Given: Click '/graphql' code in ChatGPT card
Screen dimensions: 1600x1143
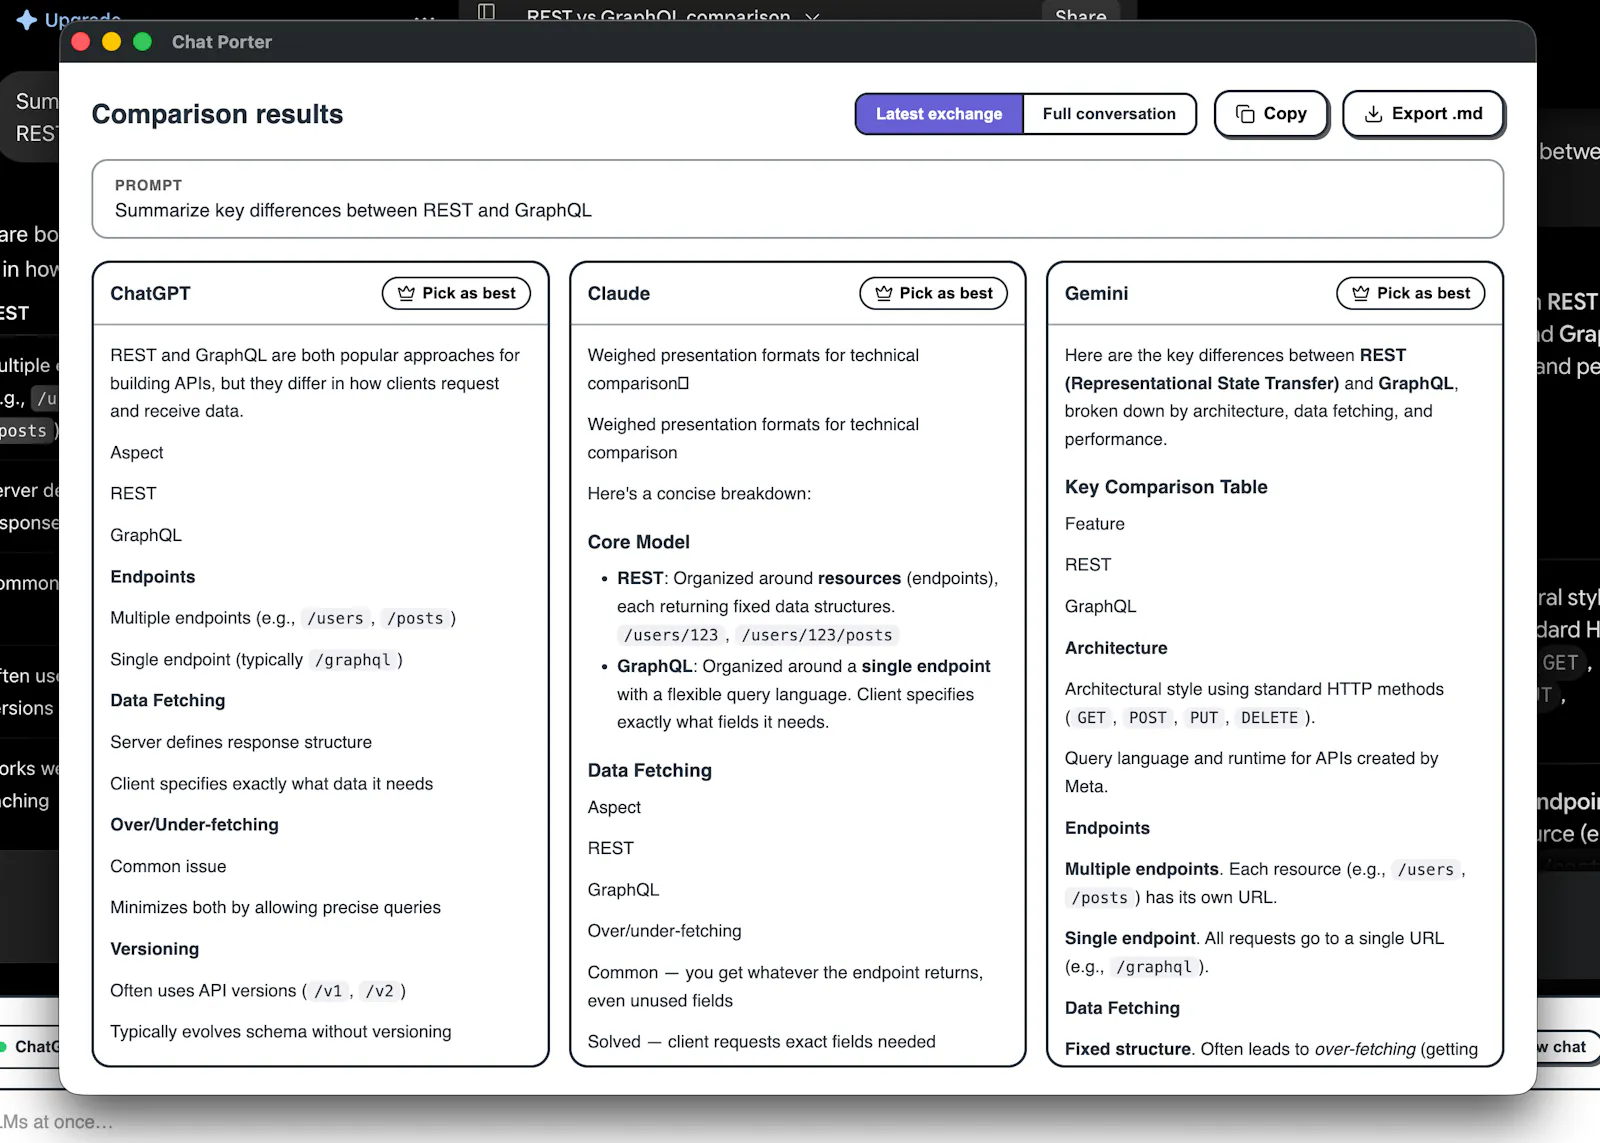Looking at the screenshot, I should pos(353,660).
